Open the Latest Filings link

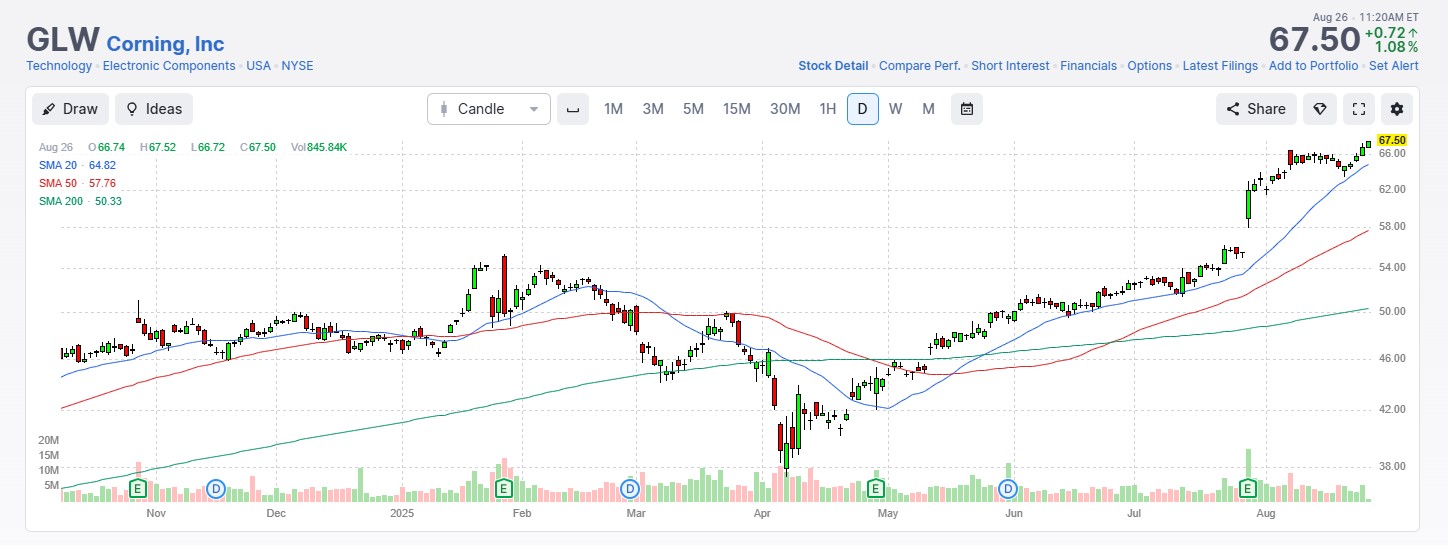1220,66
